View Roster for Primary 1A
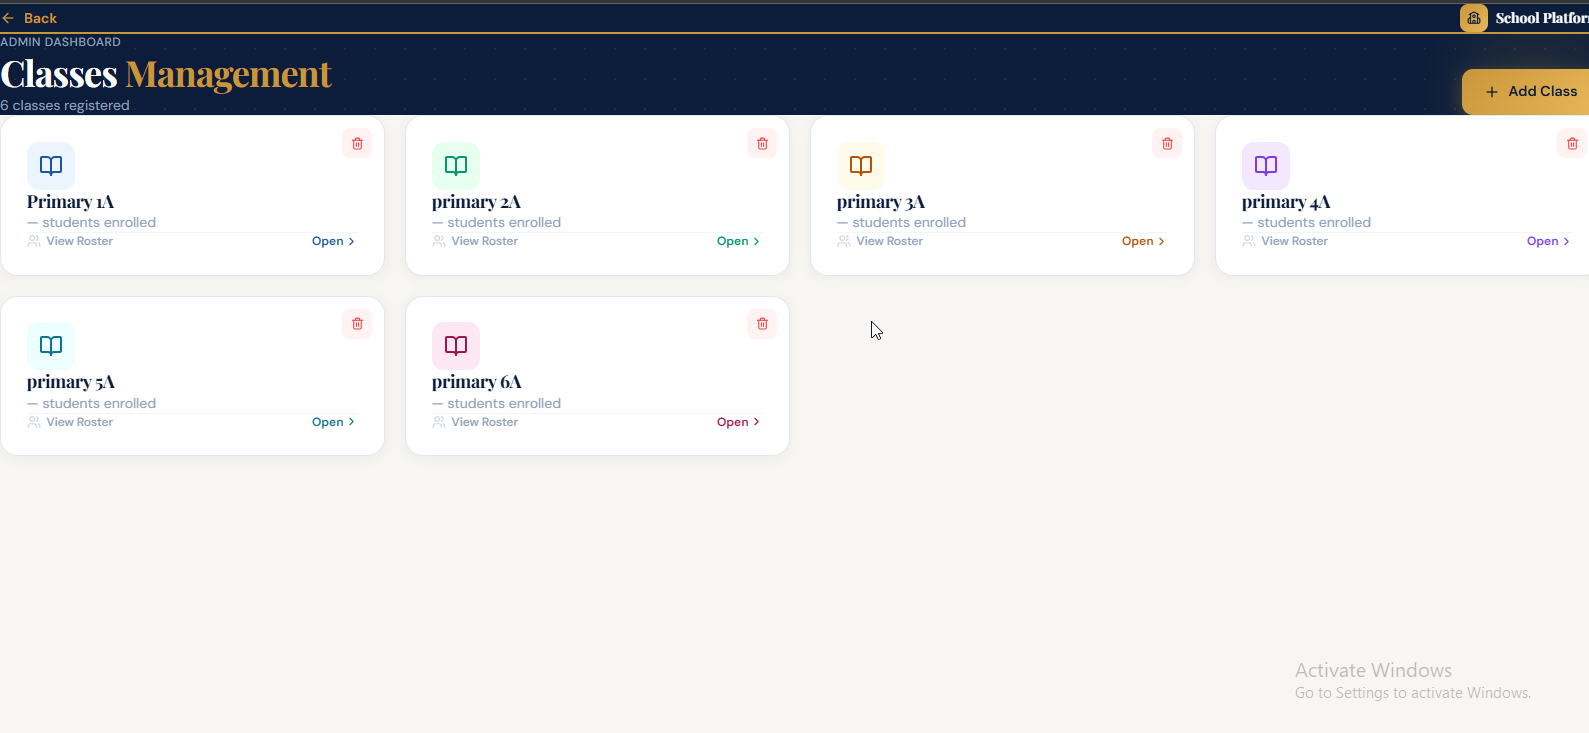The width and height of the screenshot is (1589, 733). (80, 241)
